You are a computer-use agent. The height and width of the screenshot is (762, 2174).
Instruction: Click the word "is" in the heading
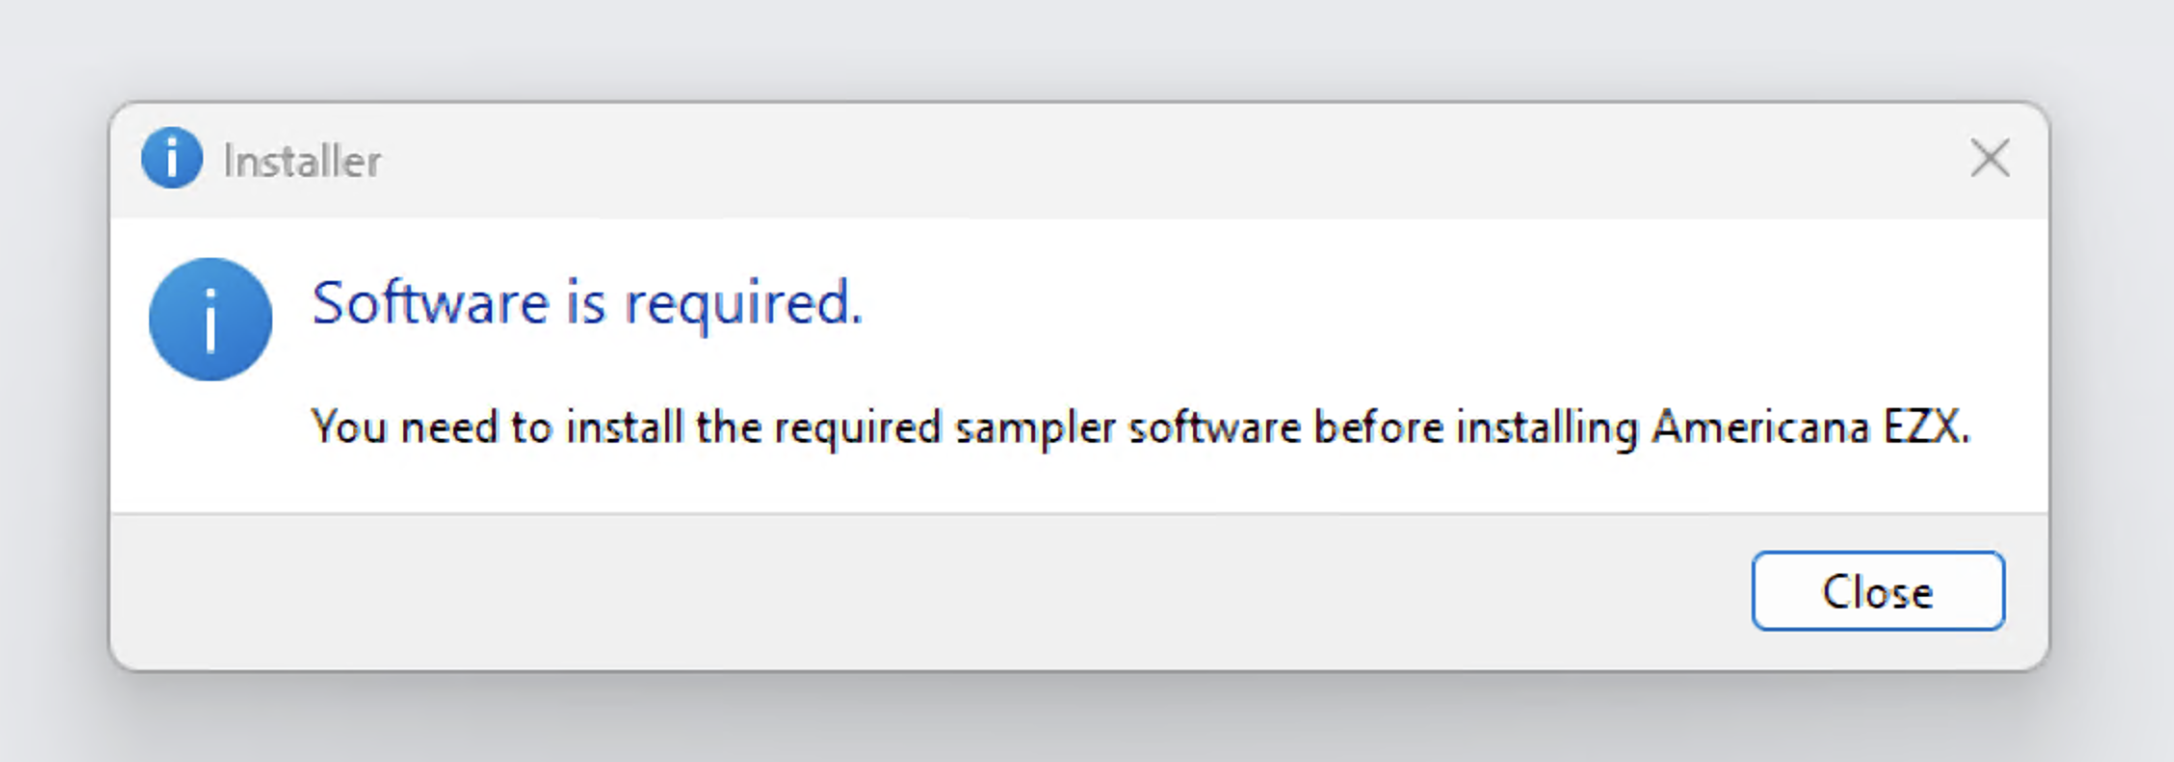click(586, 302)
